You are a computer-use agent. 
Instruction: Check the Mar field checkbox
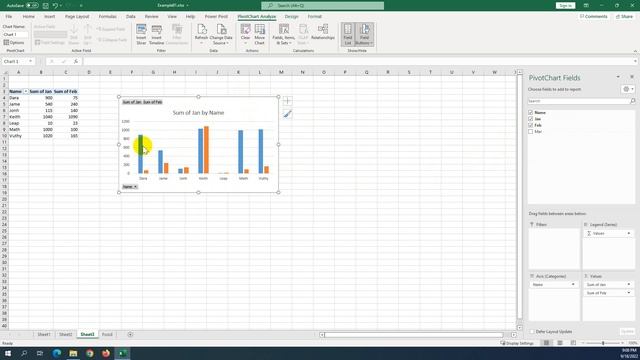pos(531,131)
